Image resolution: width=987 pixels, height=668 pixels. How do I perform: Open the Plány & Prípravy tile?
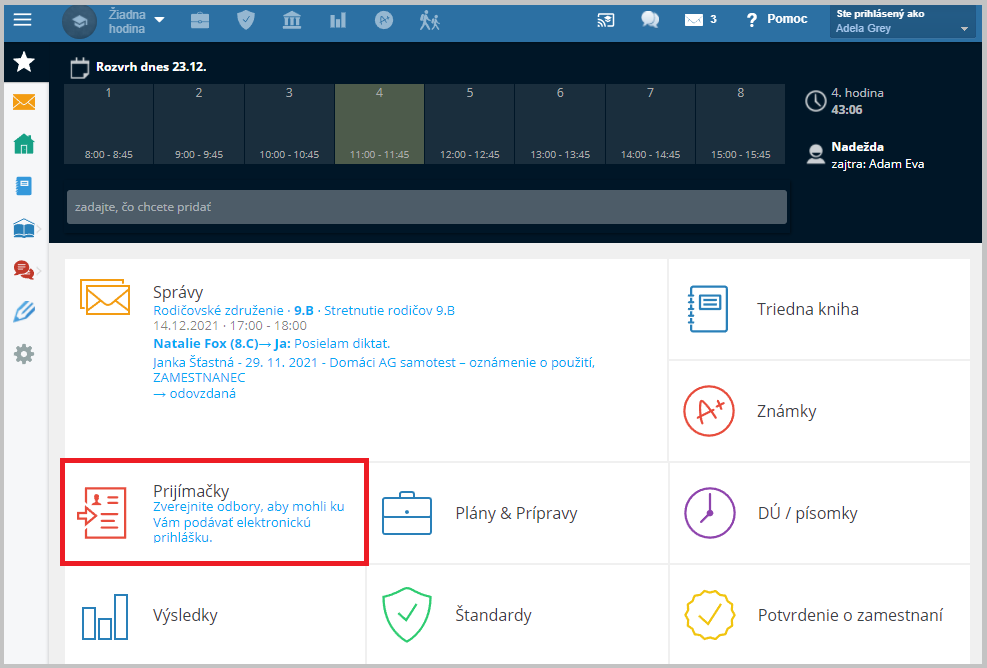517,513
